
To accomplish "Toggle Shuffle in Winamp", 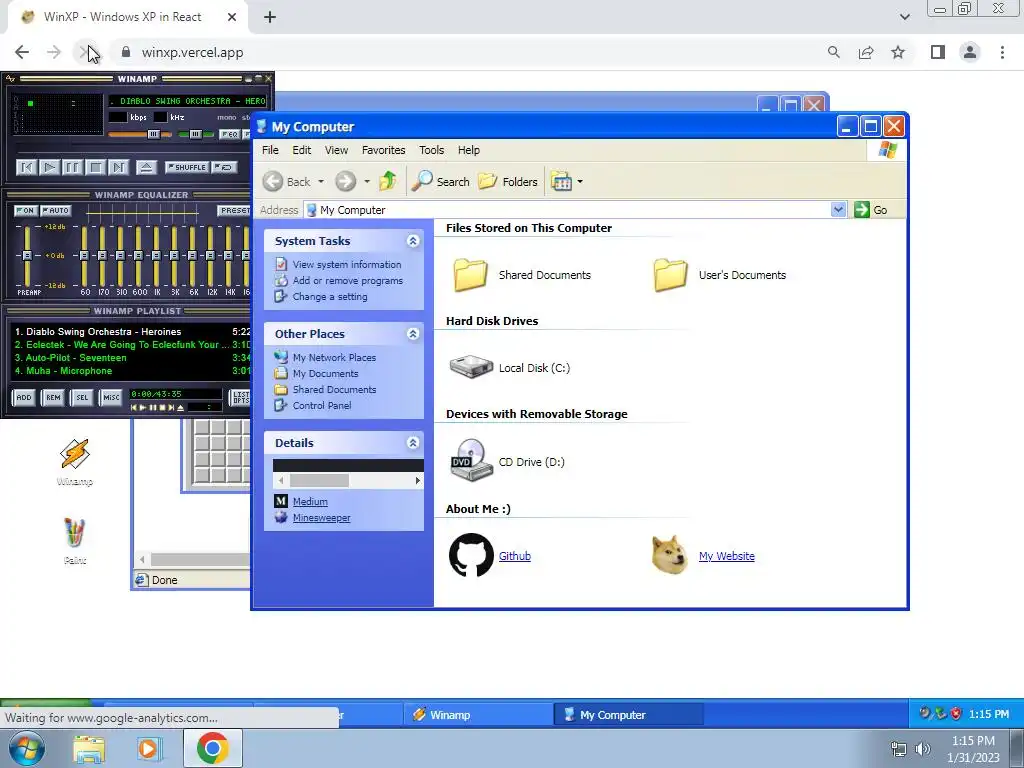I will coord(187,167).
